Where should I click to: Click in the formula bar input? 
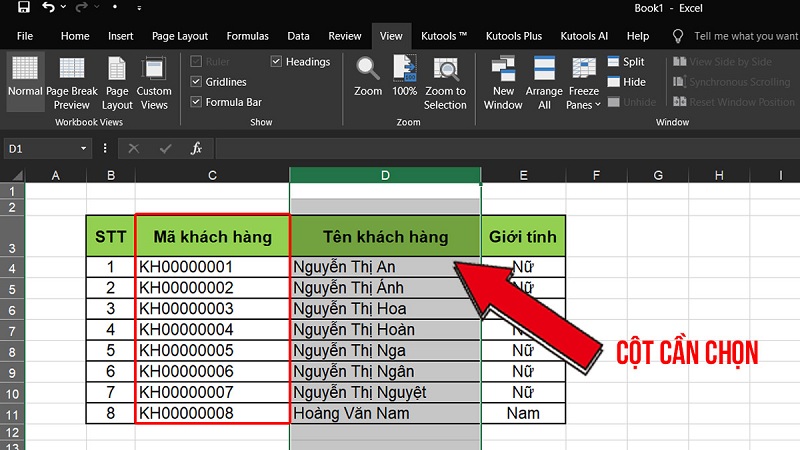508,148
